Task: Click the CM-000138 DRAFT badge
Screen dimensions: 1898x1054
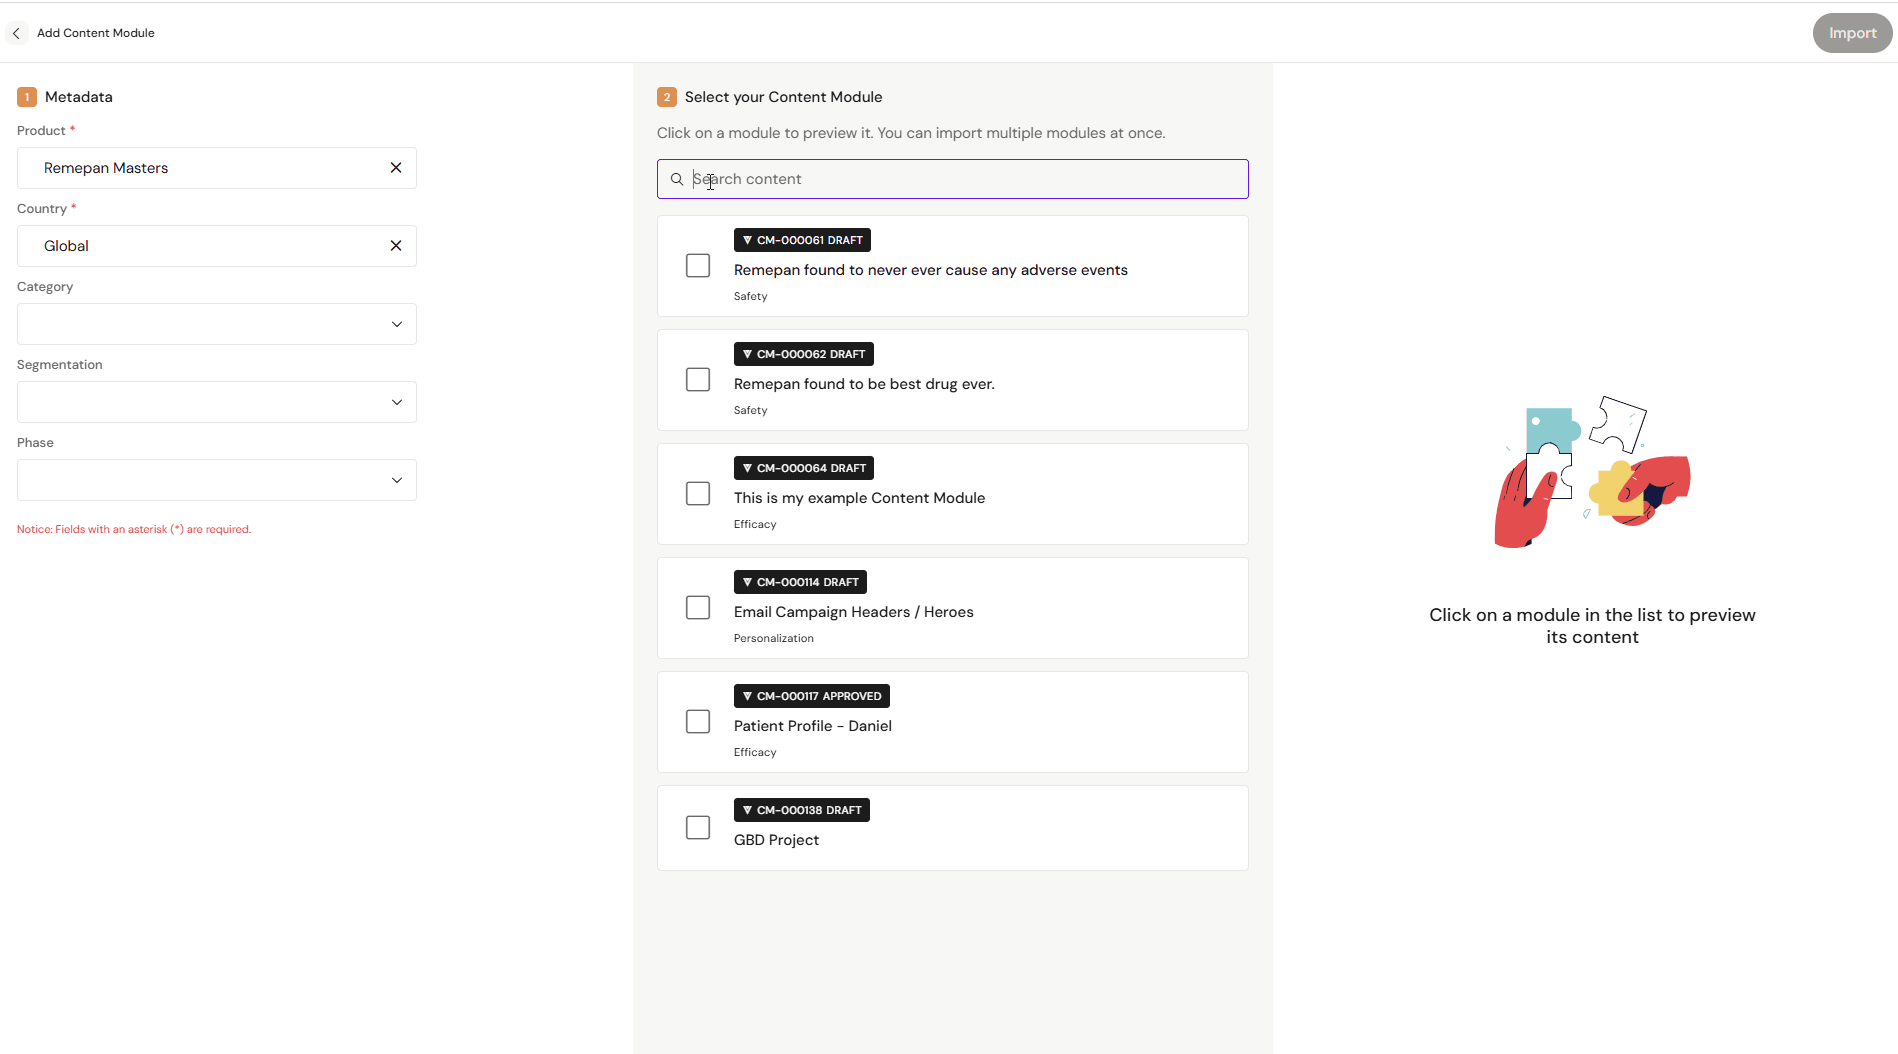Action: pyautogui.click(x=801, y=810)
